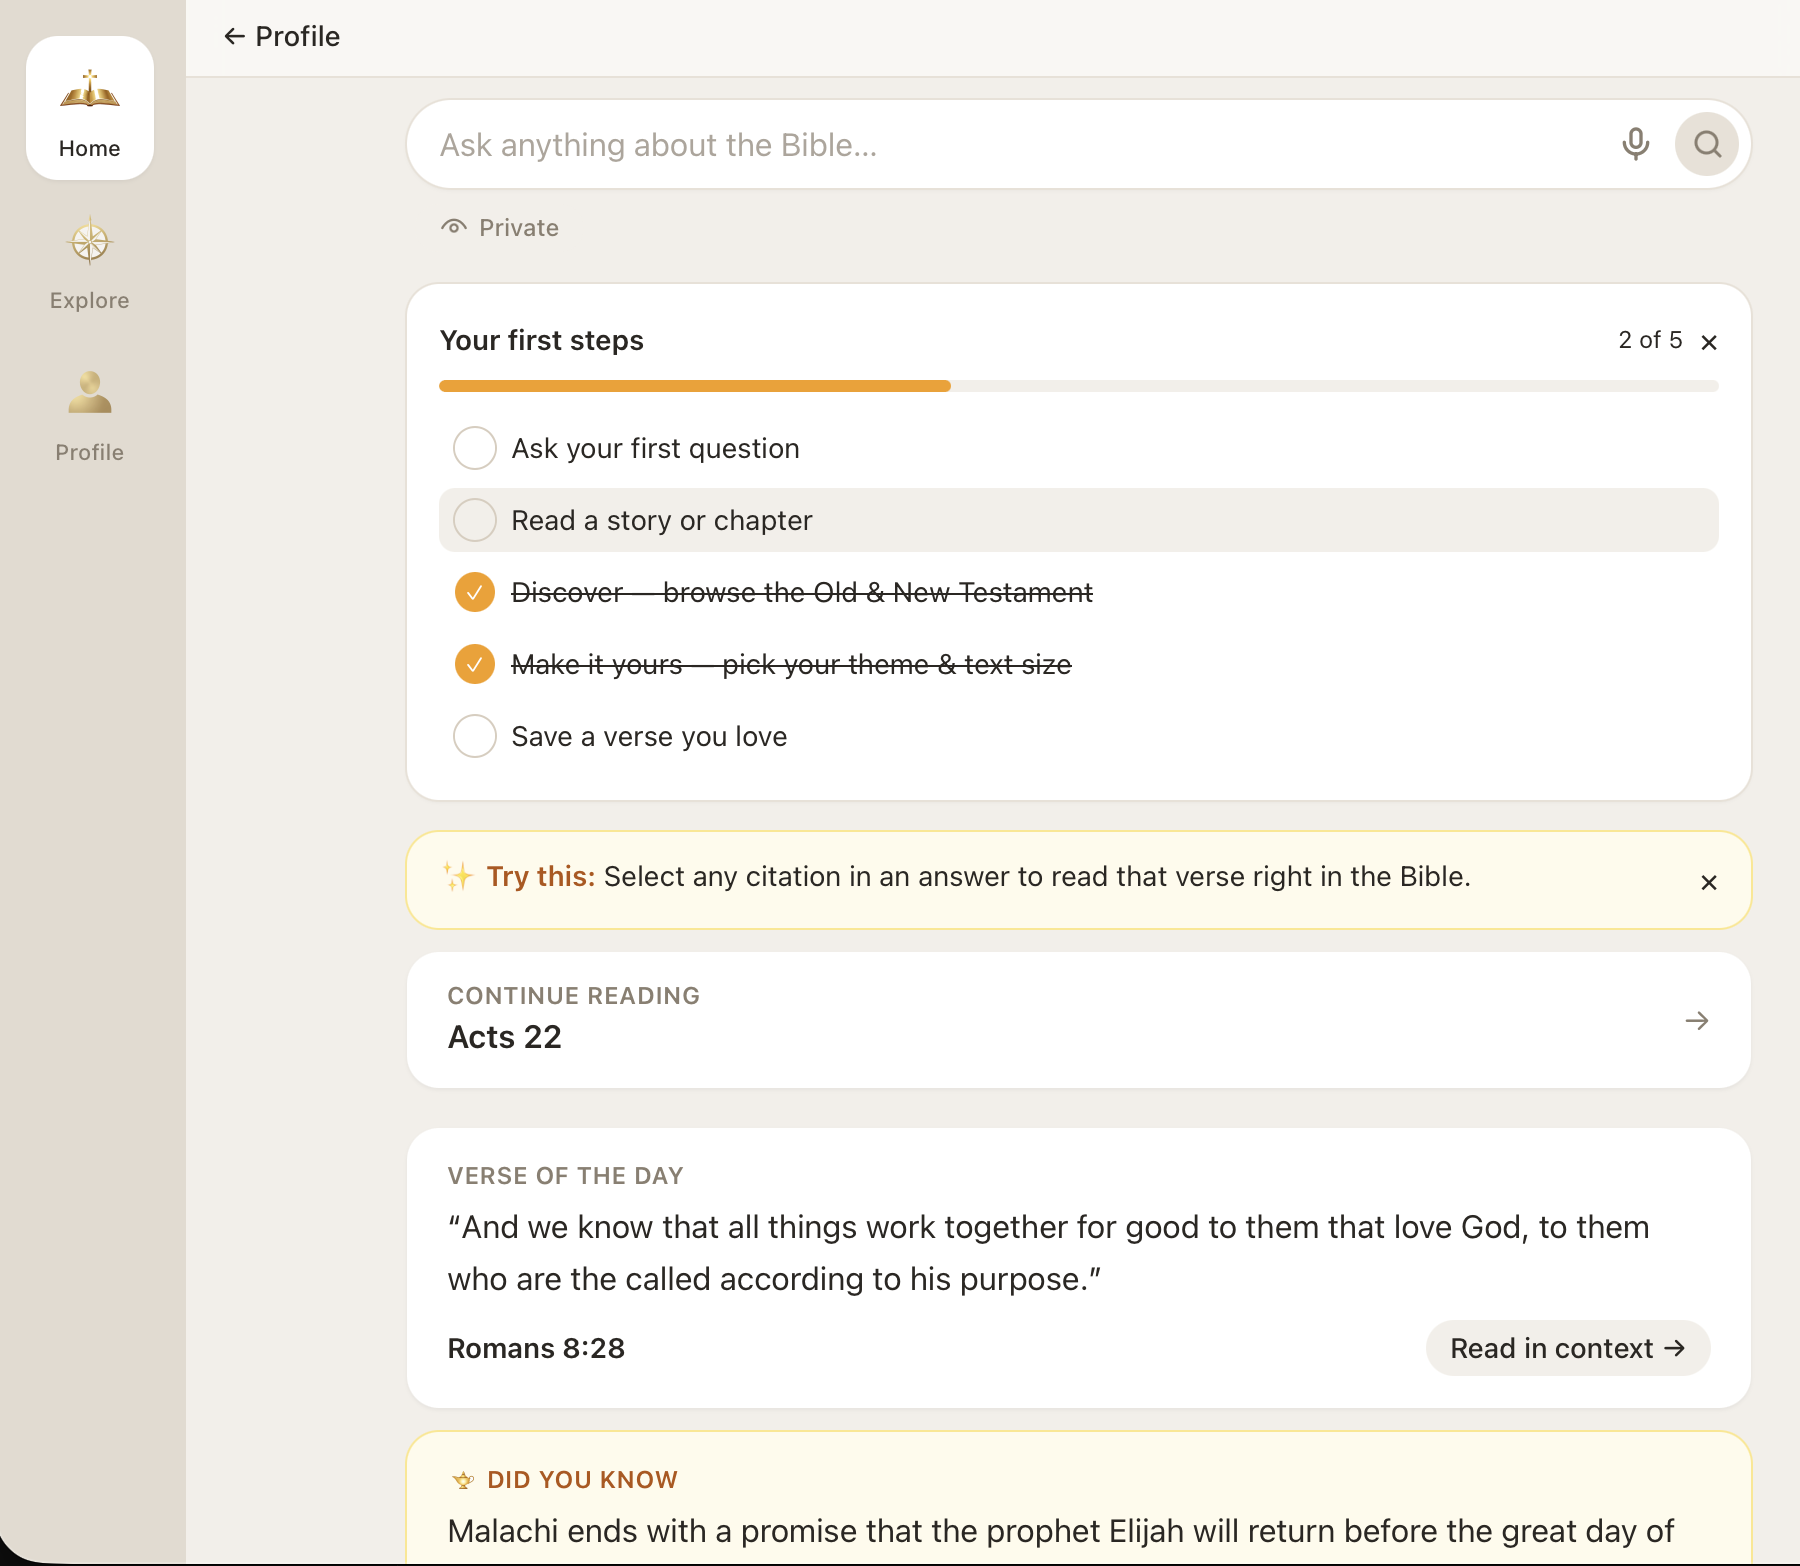The width and height of the screenshot is (1800, 1566).
Task: Submit search with magnifier icon
Action: [1707, 144]
